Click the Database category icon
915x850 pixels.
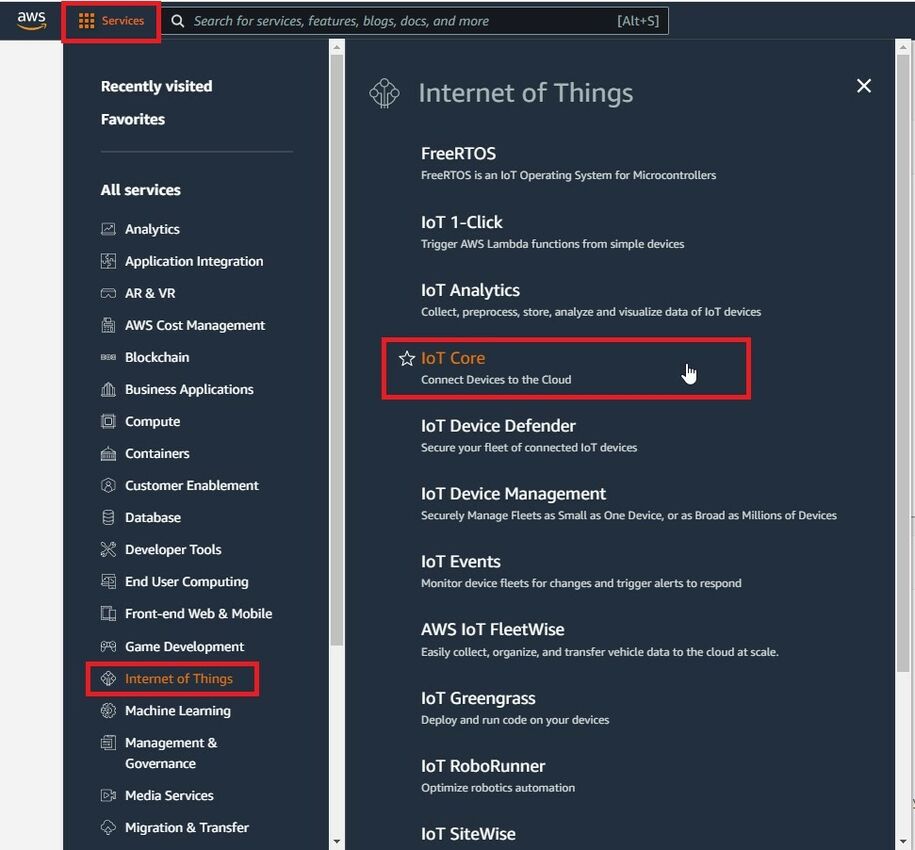click(108, 517)
